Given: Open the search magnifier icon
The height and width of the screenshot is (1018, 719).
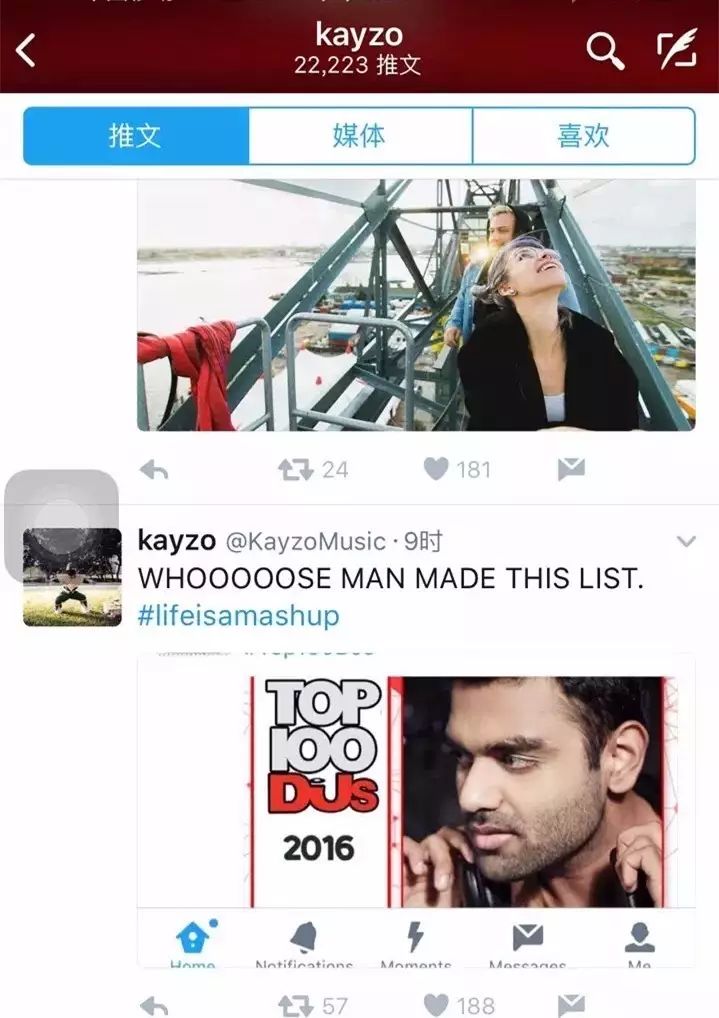Looking at the screenshot, I should pyautogui.click(x=604, y=51).
